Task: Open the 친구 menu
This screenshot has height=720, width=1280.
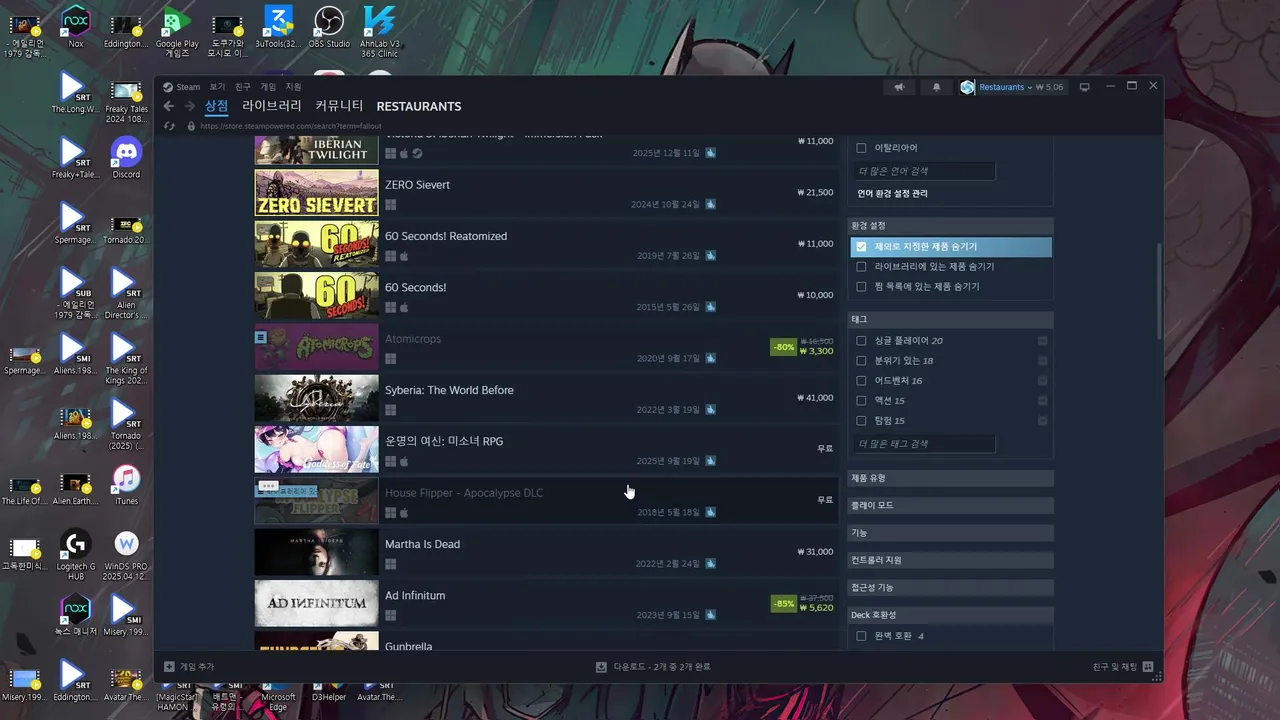Action: (243, 87)
